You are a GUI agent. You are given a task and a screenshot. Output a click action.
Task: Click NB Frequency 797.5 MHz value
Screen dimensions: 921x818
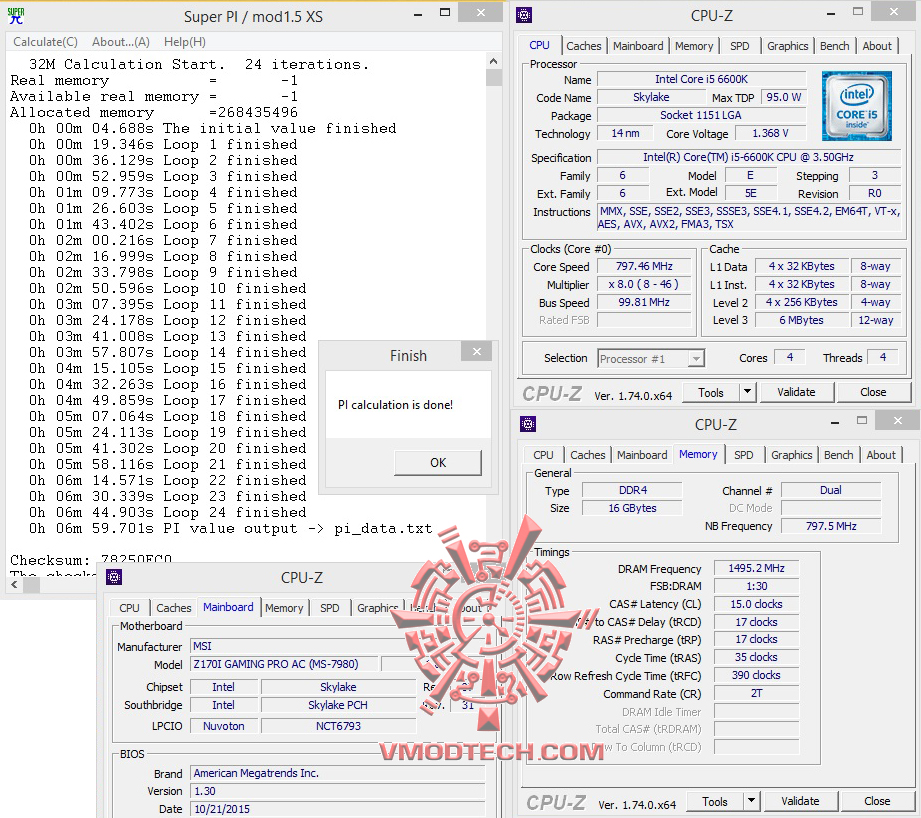pyautogui.click(x=831, y=526)
